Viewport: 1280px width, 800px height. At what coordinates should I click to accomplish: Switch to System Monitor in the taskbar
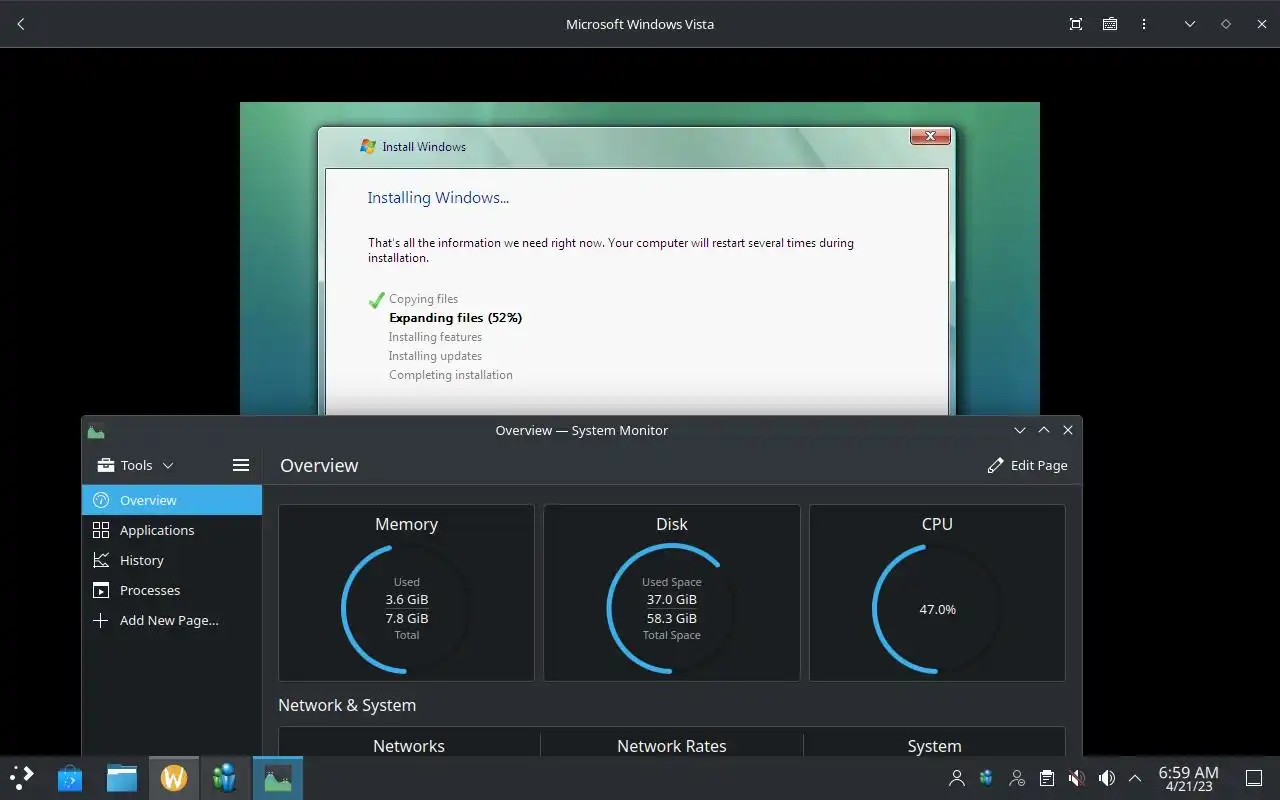(277, 777)
